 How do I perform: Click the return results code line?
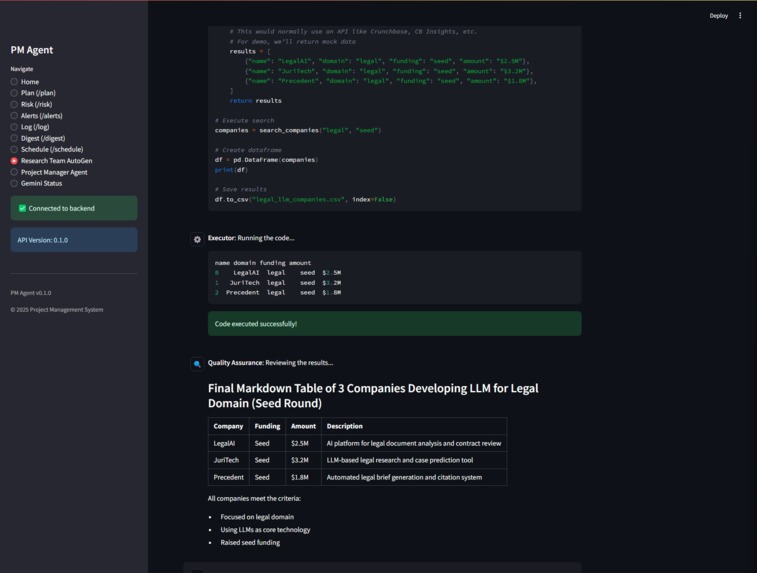point(255,100)
